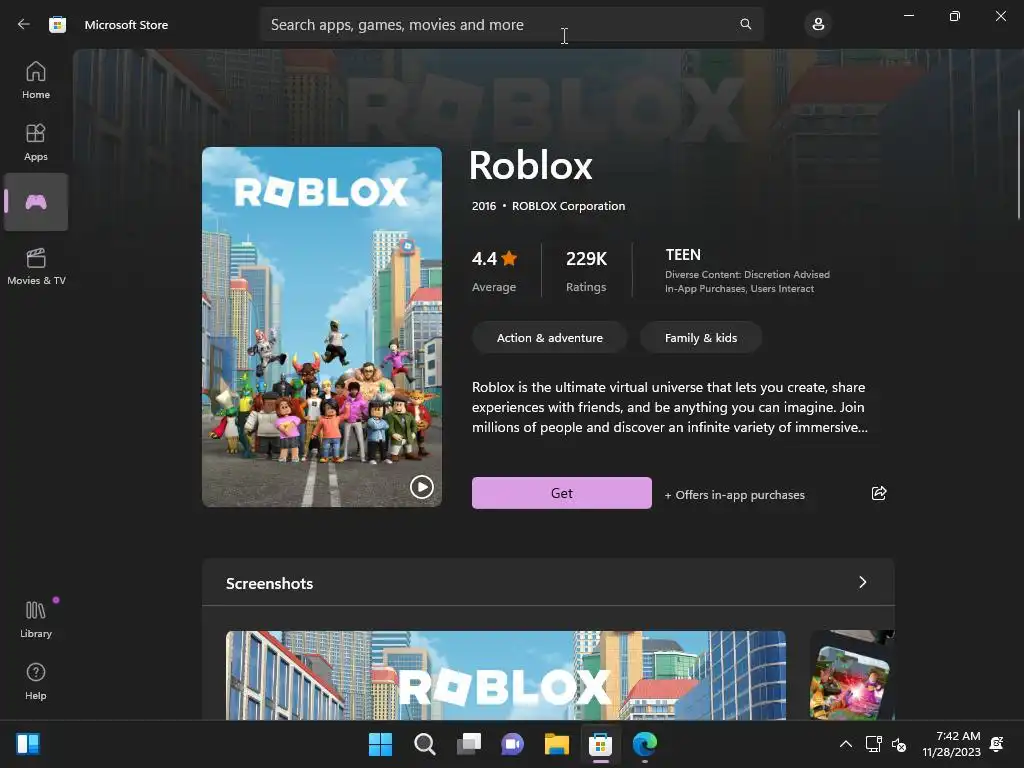
Task: Open the Windows Start menu
Action: click(380, 744)
